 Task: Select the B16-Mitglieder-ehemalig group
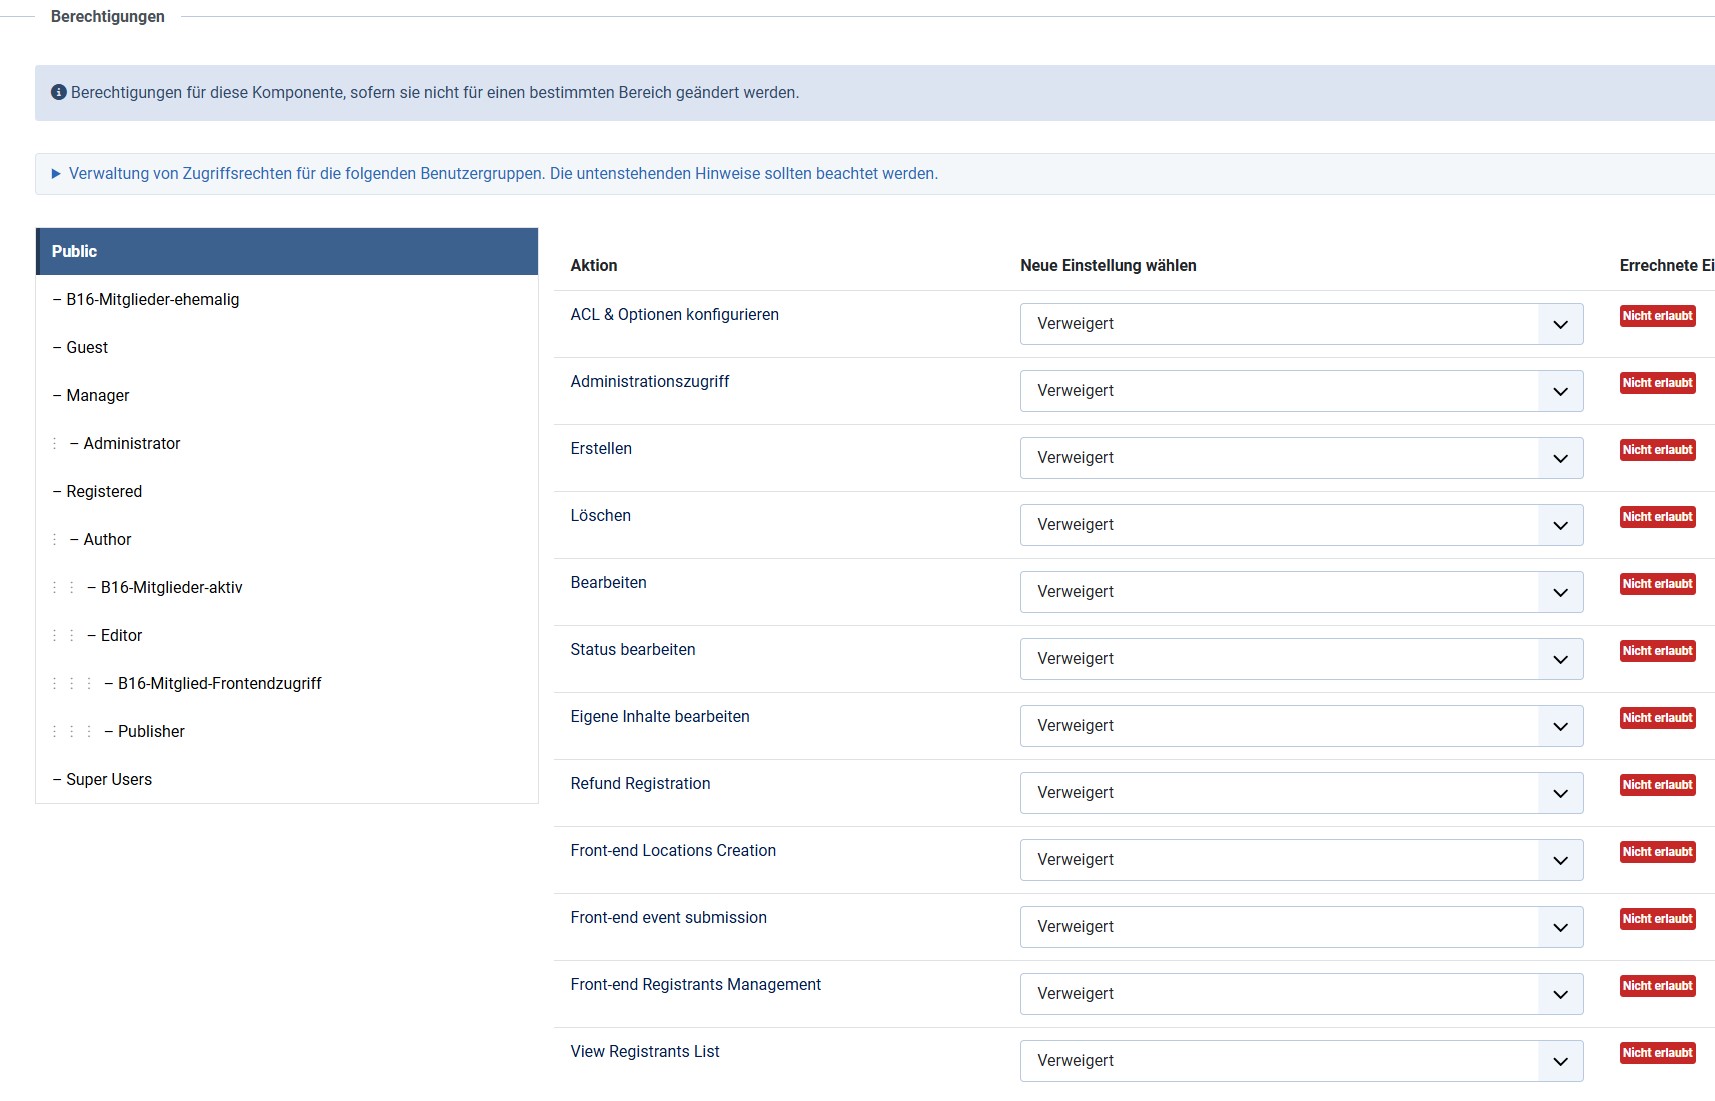152,300
